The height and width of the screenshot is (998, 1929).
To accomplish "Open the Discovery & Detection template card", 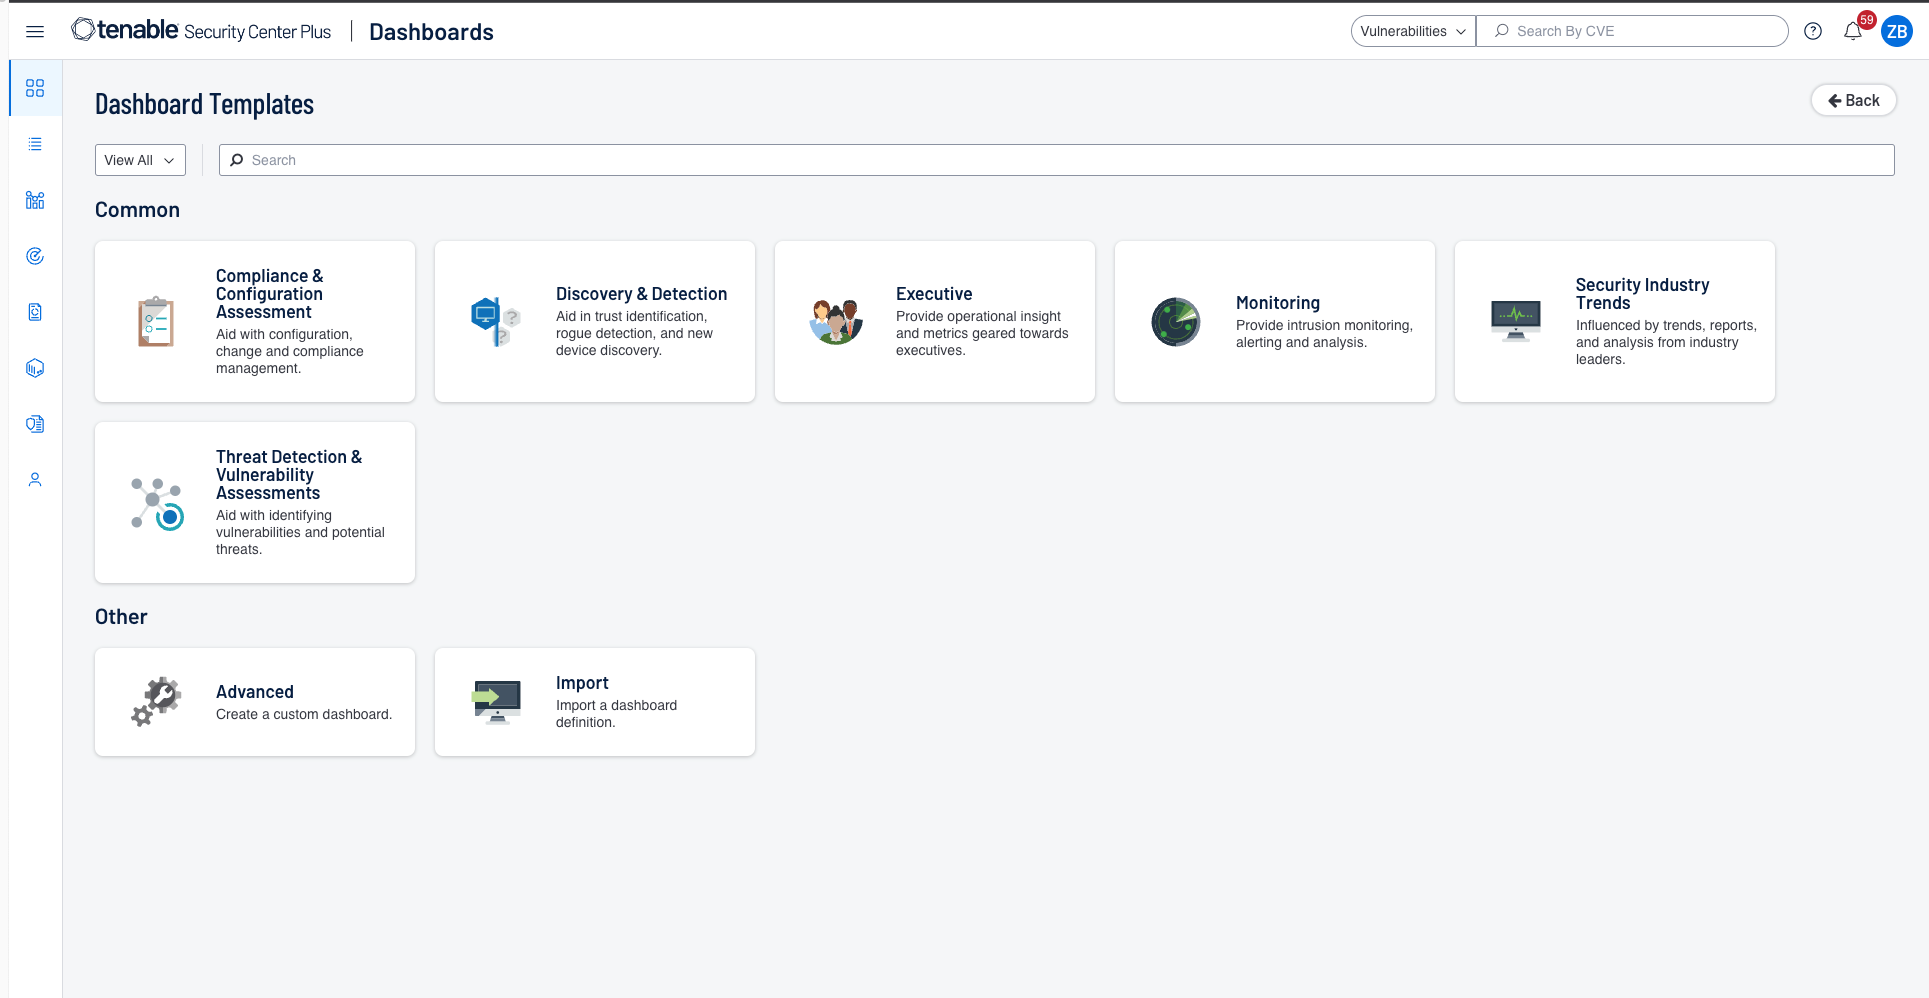I will [x=595, y=321].
